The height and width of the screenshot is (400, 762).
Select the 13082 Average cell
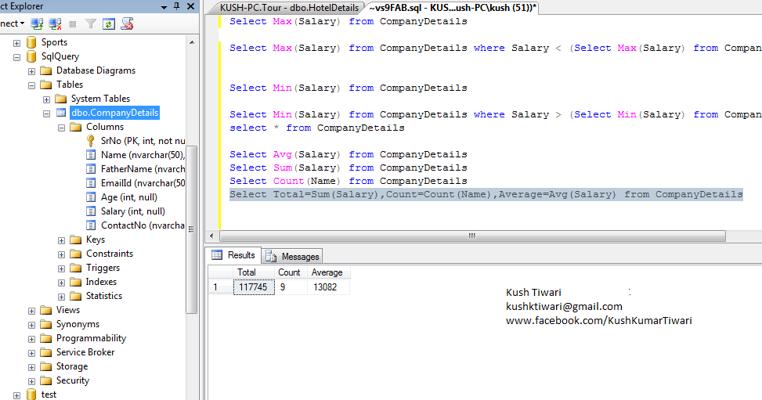point(328,287)
